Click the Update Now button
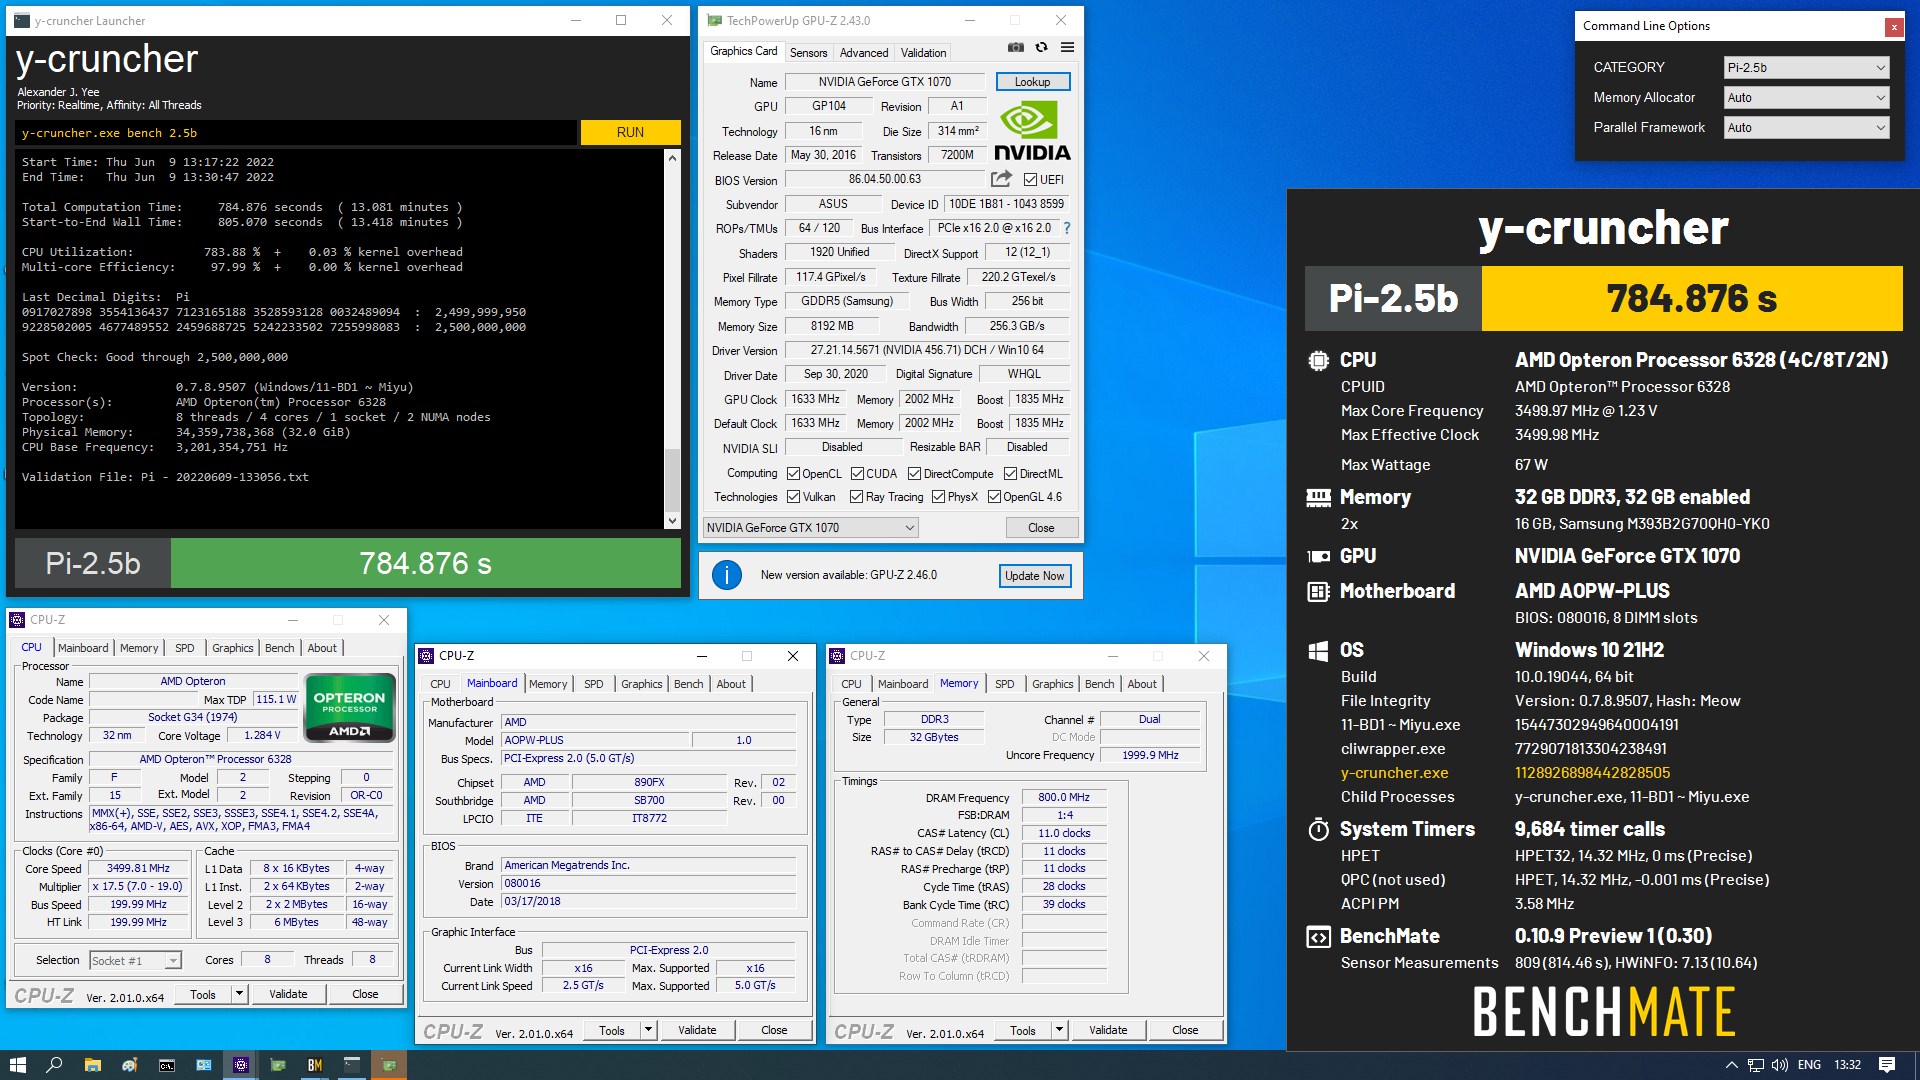The image size is (1920, 1080). click(x=1035, y=576)
